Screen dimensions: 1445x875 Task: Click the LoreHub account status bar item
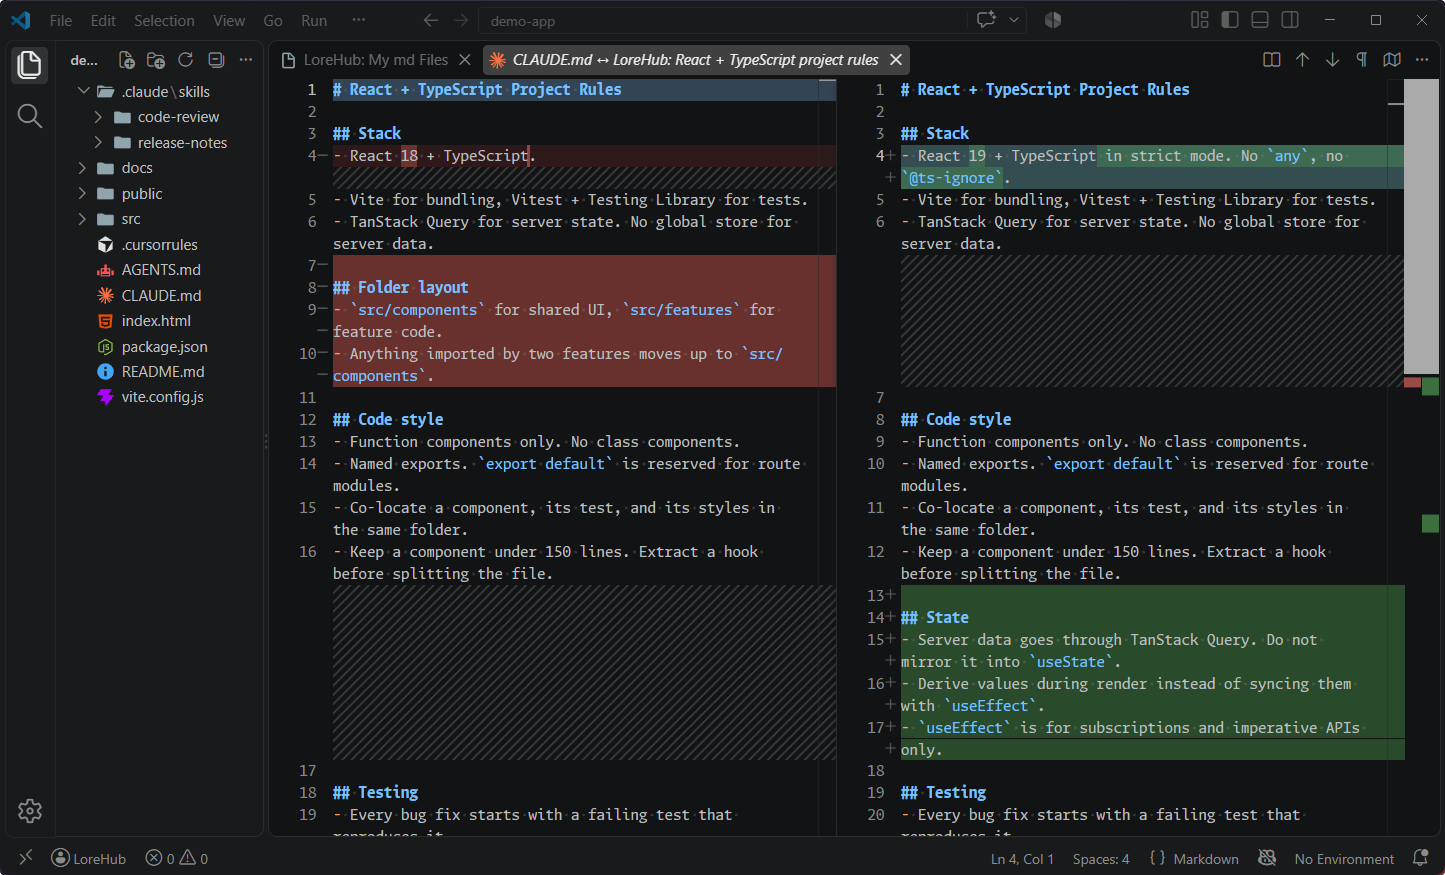[x=89, y=858]
